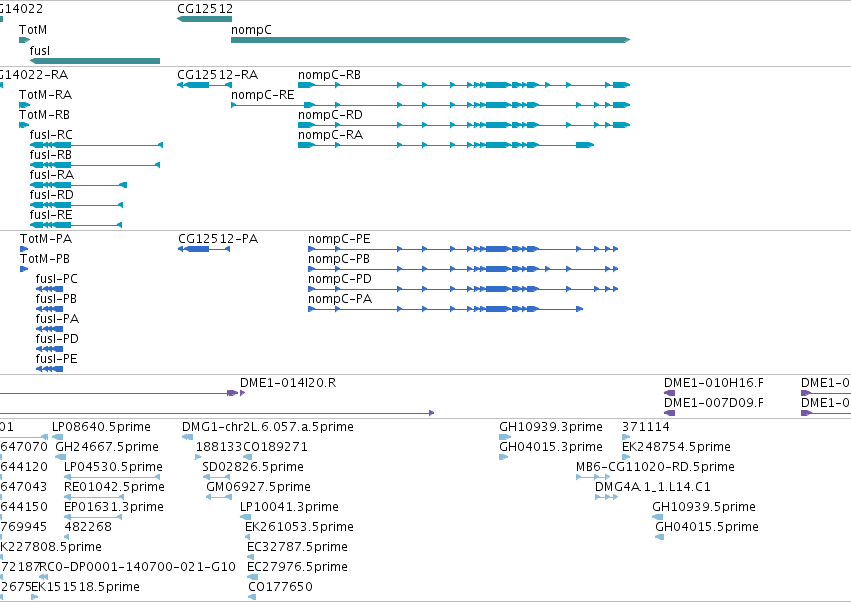Select protein nompC-PE
This screenshot has height=602, width=851.
463,249
